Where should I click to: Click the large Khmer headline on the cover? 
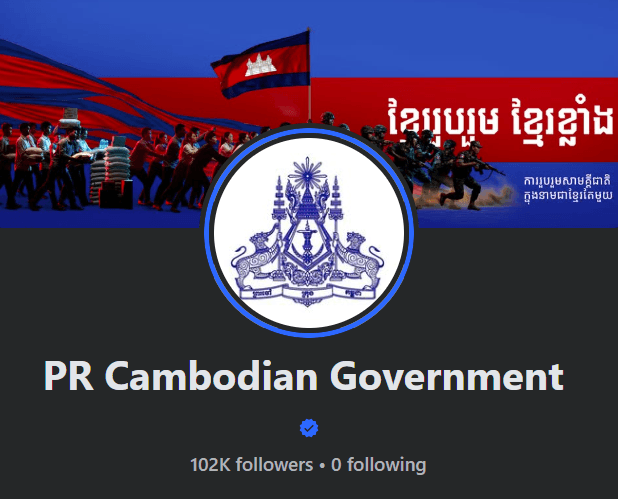501,120
